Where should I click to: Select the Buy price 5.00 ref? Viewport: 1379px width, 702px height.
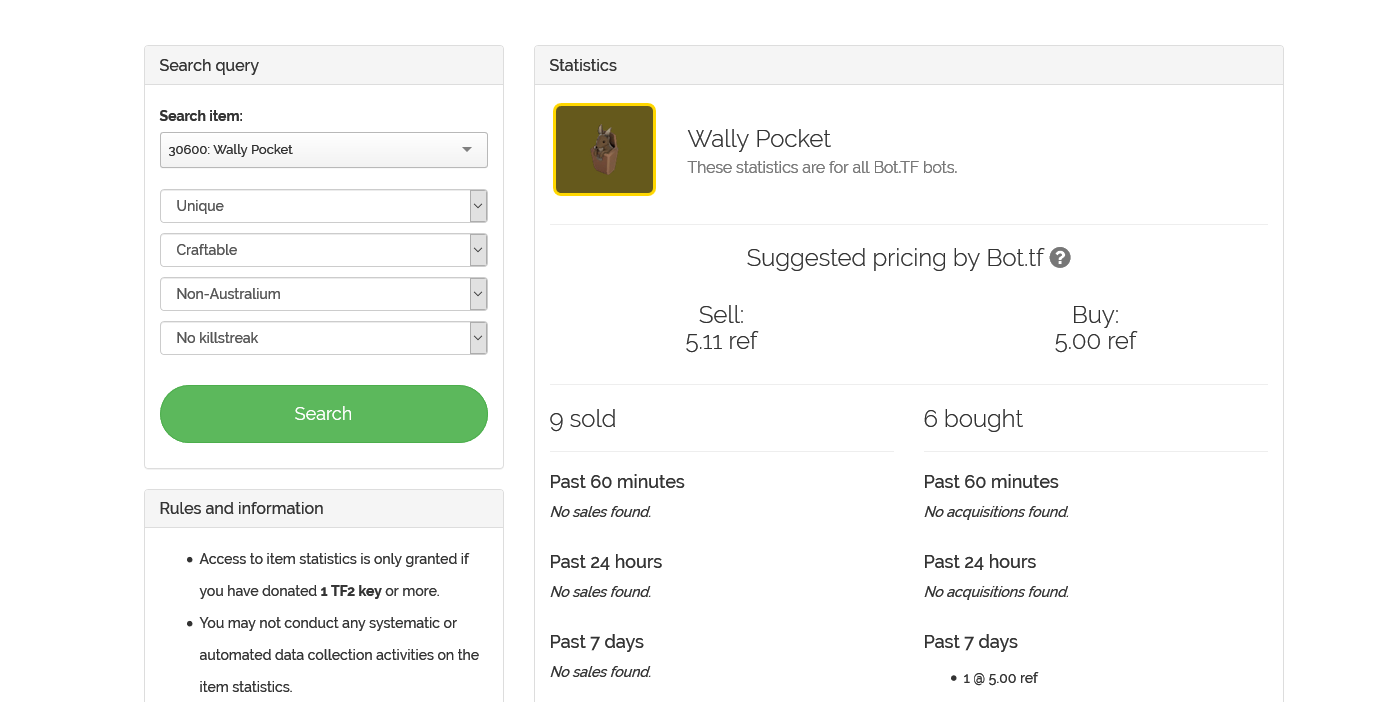tap(1095, 342)
